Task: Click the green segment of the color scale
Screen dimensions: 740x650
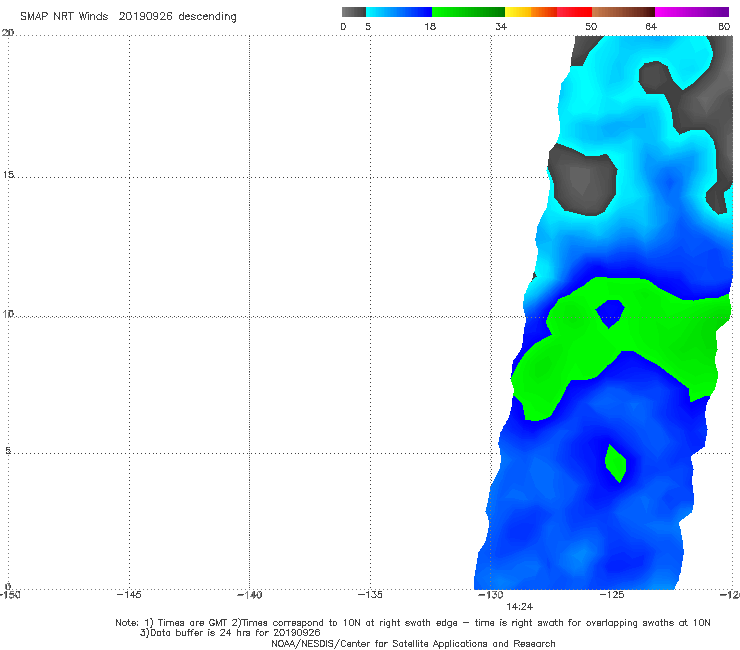Action: (x=468, y=12)
